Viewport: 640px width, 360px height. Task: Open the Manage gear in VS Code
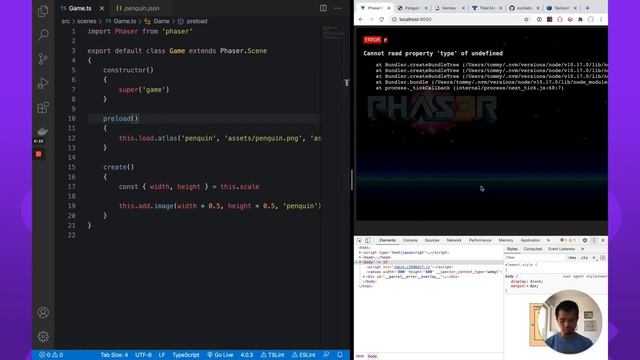point(43,336)
